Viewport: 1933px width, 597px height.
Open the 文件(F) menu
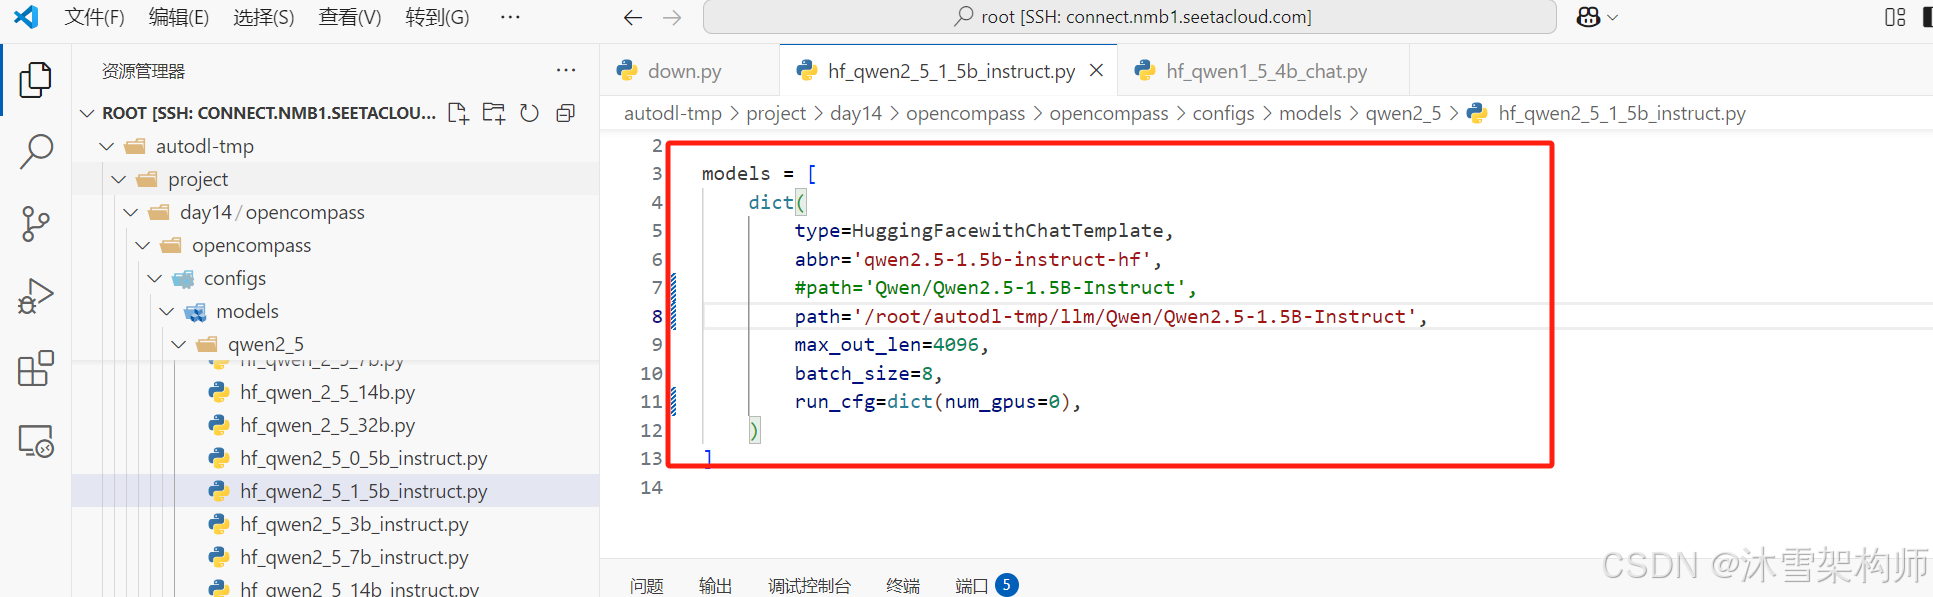coord(94,17)
